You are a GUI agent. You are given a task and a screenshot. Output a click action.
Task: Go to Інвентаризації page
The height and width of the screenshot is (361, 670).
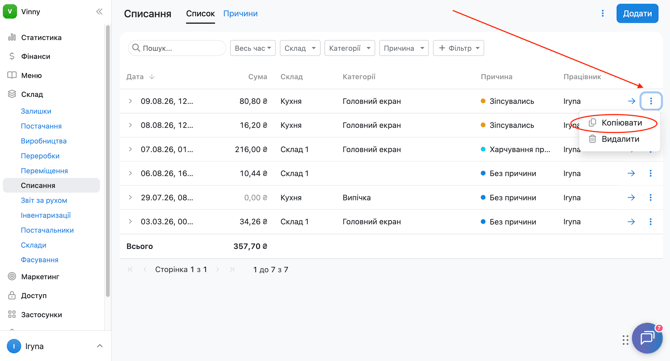46,215
